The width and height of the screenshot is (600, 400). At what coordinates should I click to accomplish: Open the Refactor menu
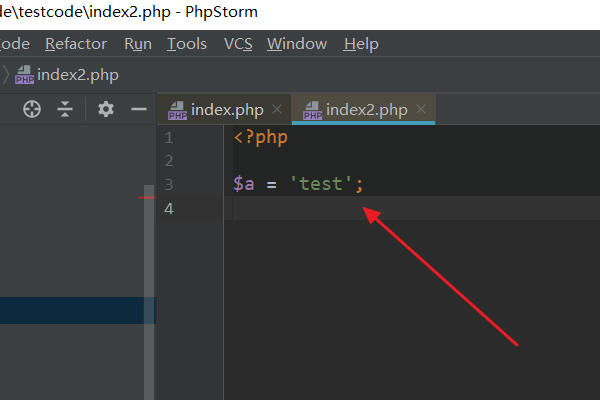point(76,44)
